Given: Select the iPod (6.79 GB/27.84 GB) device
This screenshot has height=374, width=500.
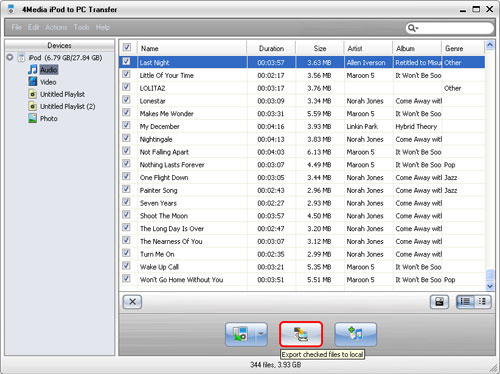Looking at the screenshot, I should (65, 58).
